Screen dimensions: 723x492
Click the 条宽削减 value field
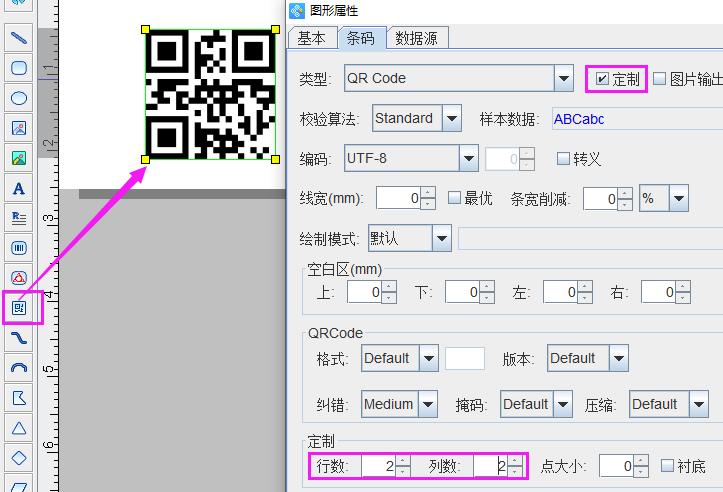pos(600,199)
